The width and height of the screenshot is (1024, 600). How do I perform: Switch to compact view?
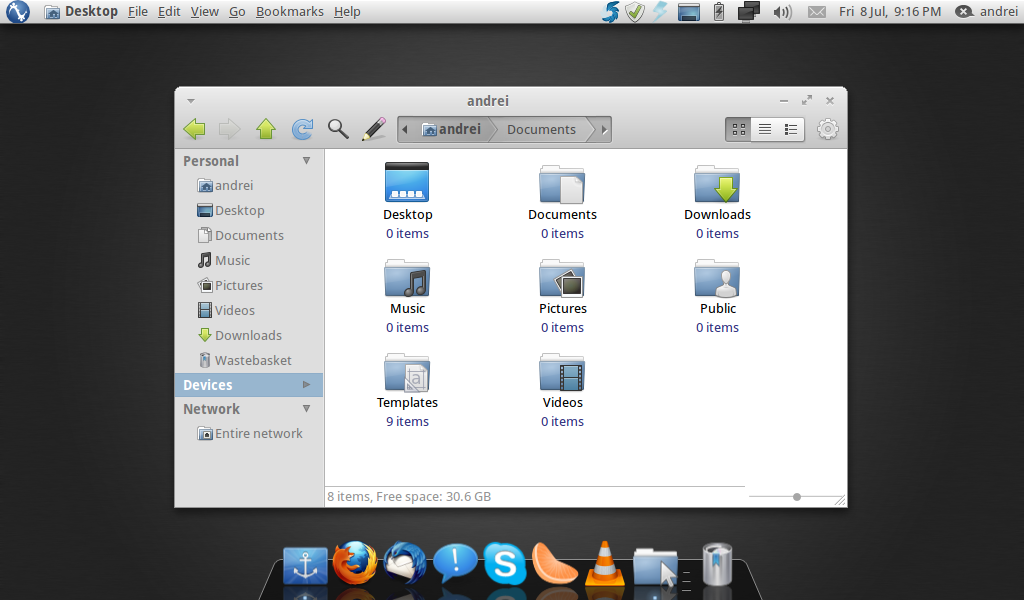791,129
